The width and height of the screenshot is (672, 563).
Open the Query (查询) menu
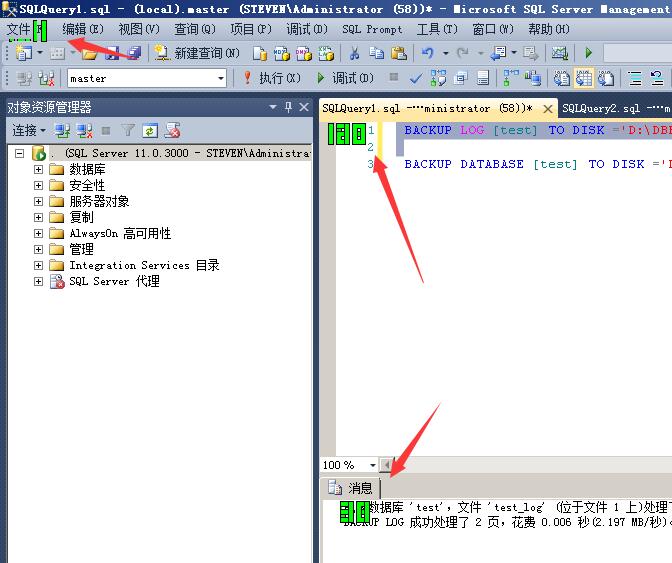[195, 29]
